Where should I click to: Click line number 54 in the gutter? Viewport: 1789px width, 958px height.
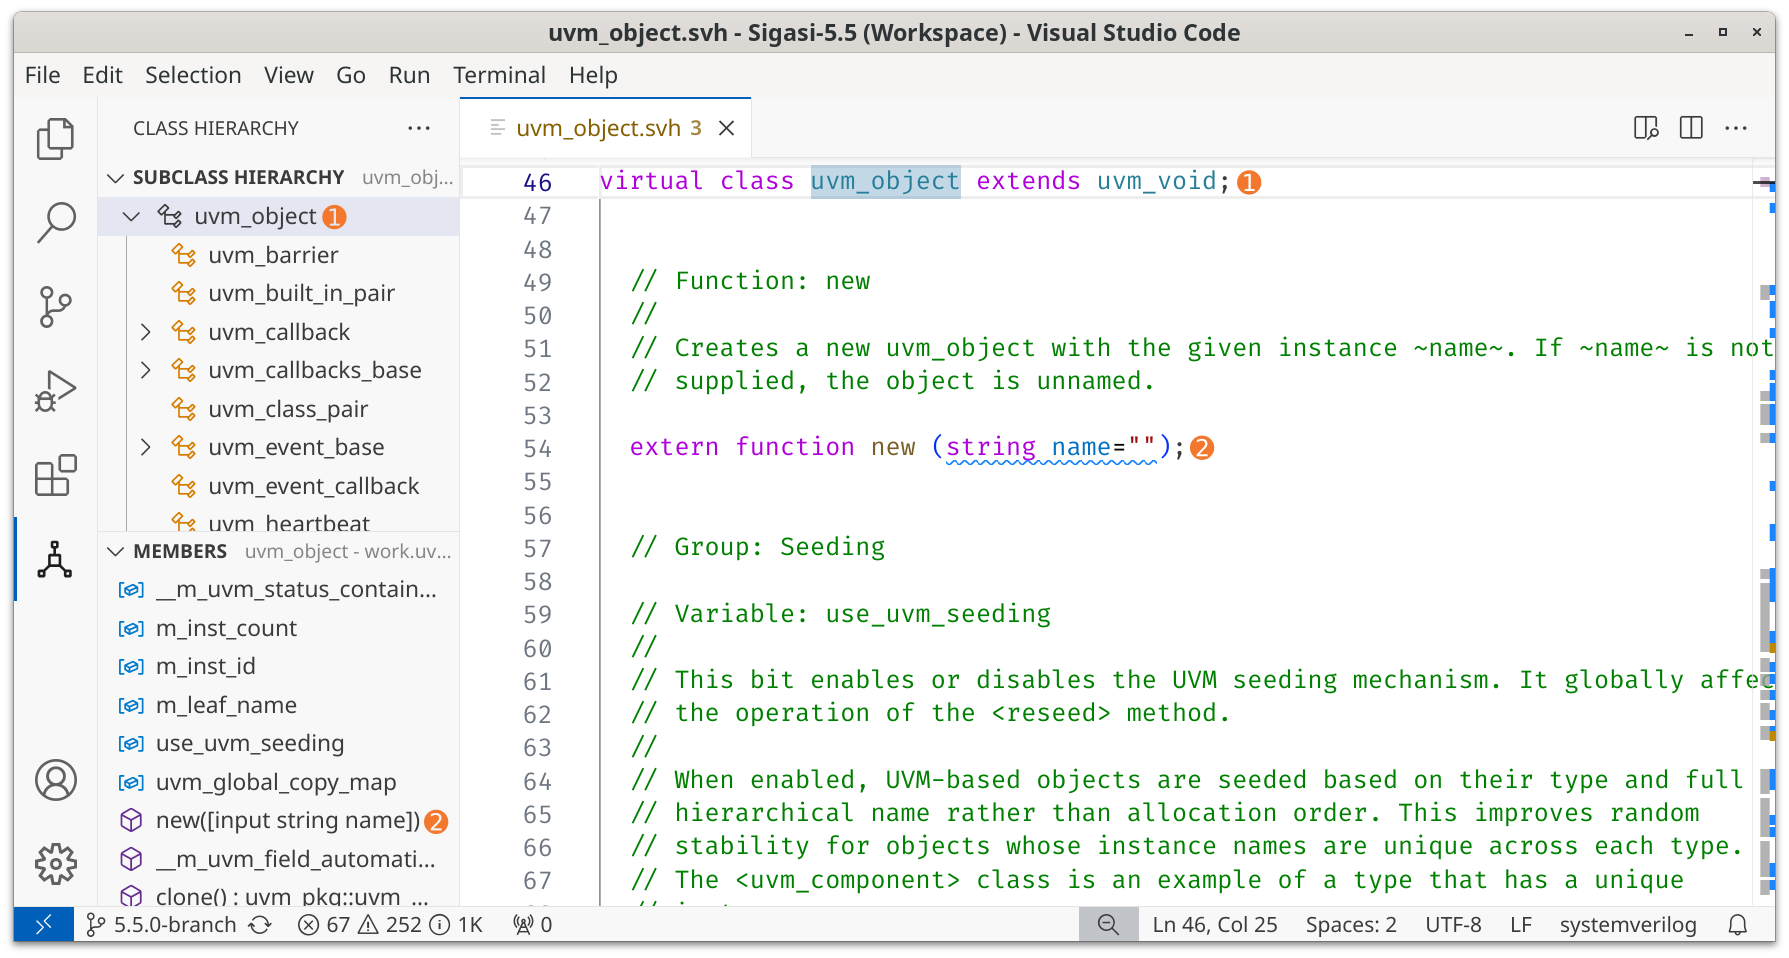[x=537, y=449]
